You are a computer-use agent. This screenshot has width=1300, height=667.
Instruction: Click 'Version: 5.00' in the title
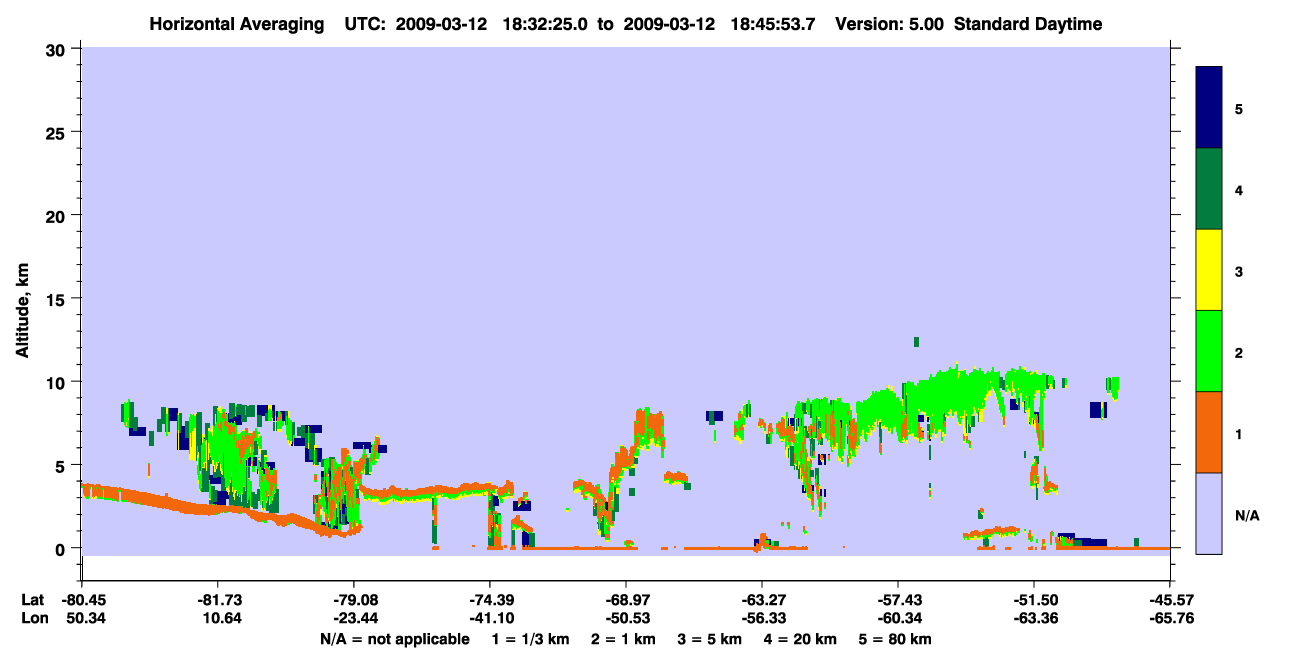pyautogui.click(x=890, y=24)
